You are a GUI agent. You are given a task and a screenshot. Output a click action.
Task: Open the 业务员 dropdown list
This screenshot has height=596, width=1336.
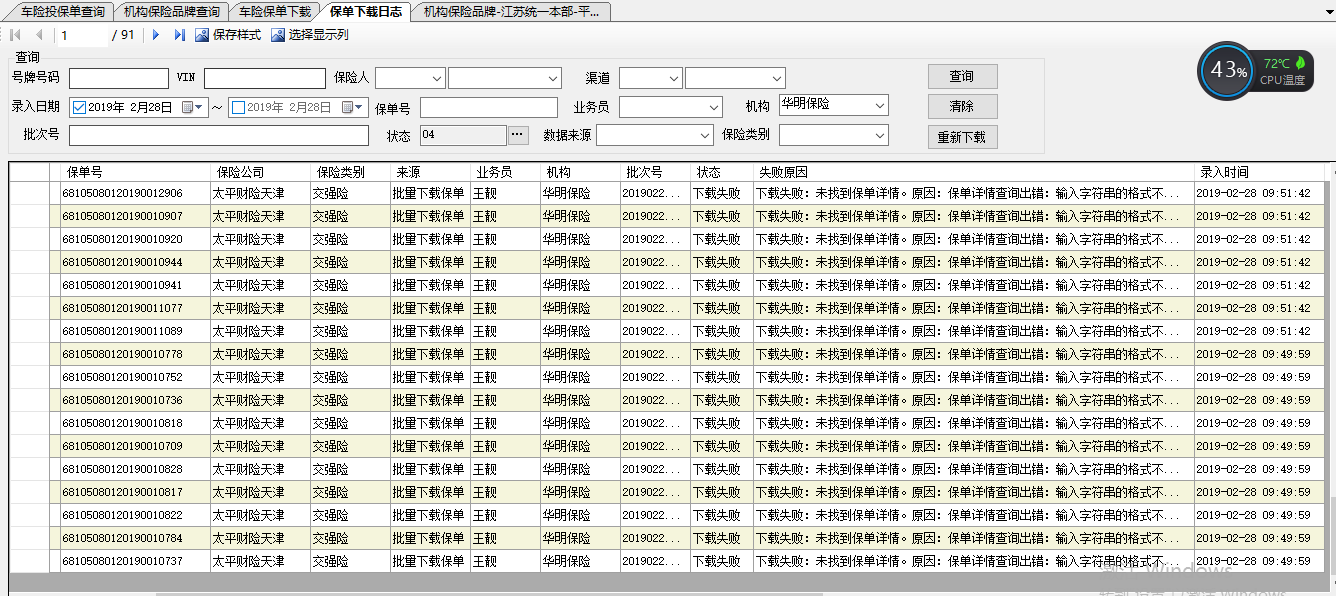click(x=713, y=107)
